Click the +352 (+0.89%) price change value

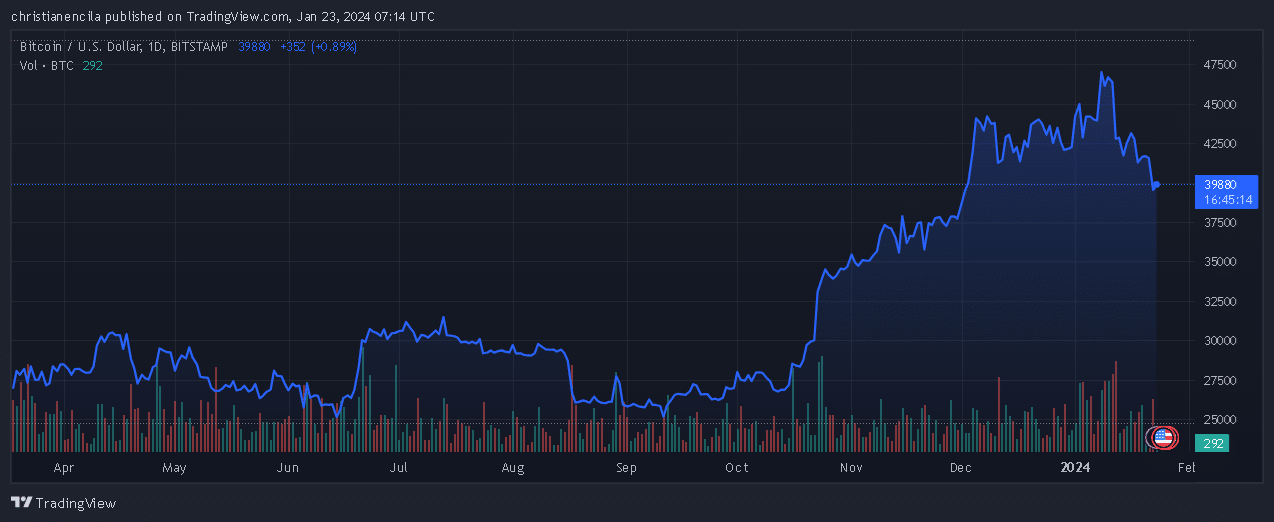[318, 46]
